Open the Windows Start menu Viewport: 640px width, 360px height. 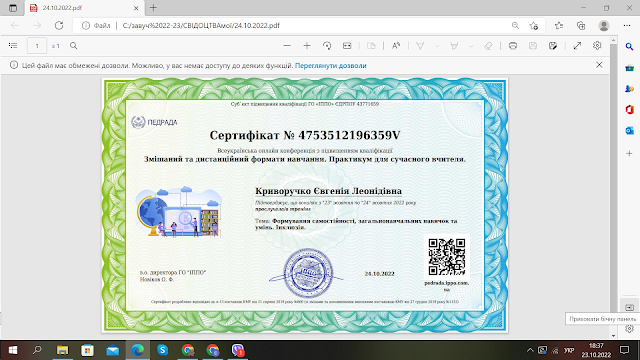coord(13,350)
